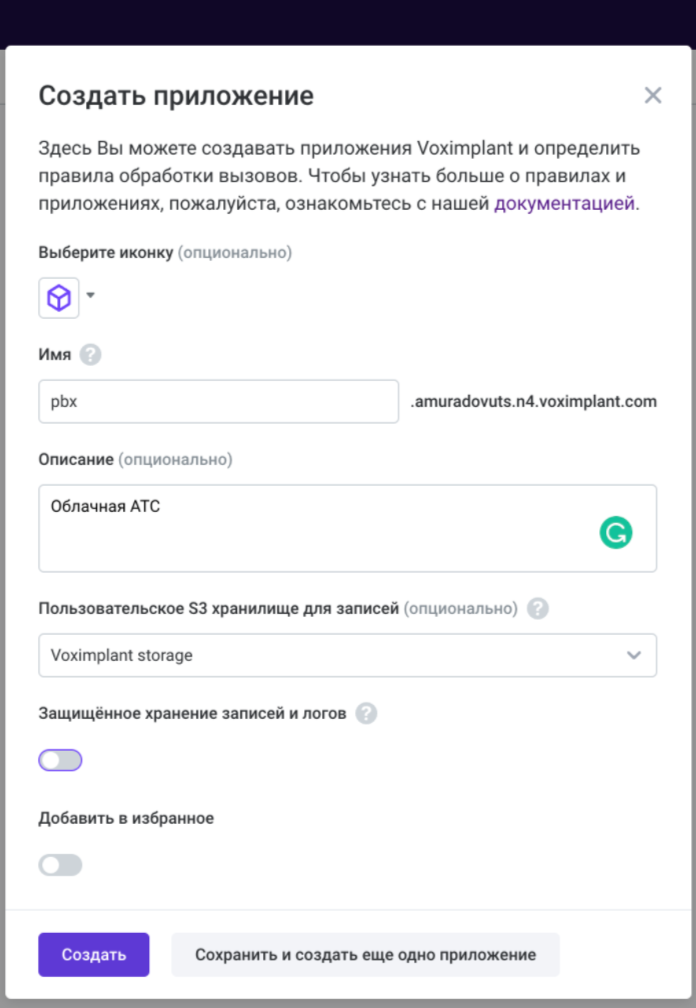
Task: Click the green Grammarly icon in the description
Action: 616,532
